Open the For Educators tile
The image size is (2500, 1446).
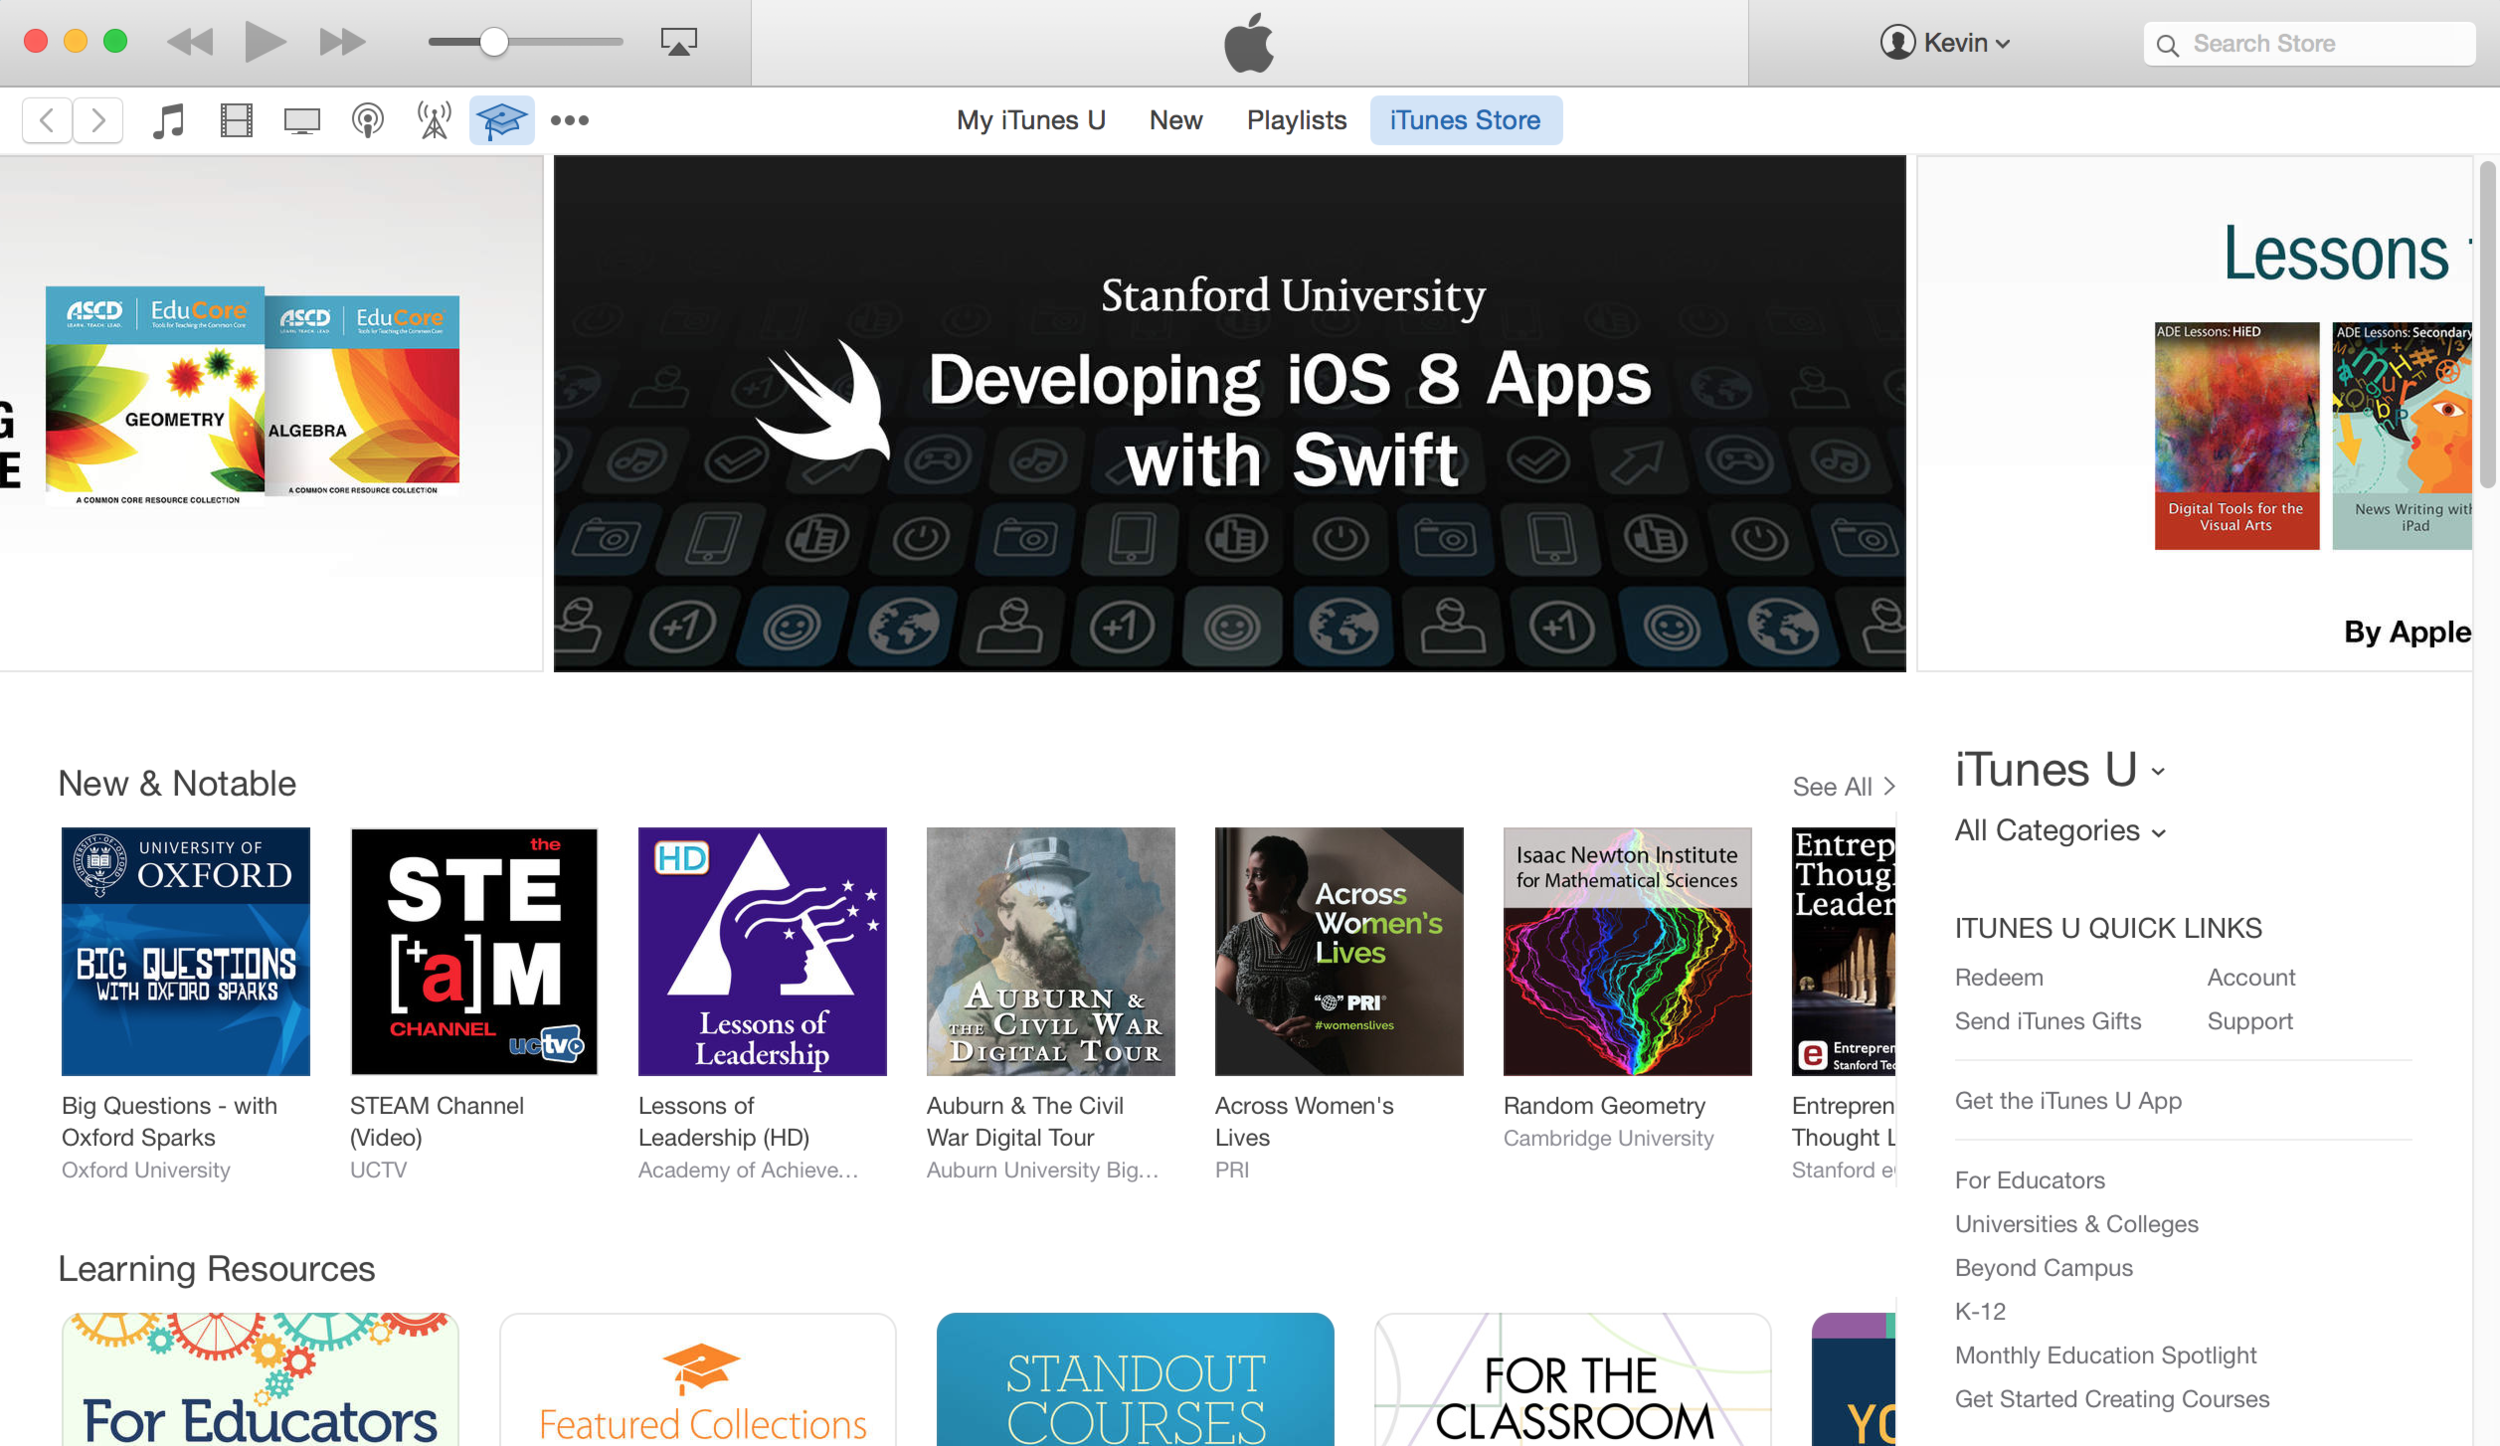260,1380
